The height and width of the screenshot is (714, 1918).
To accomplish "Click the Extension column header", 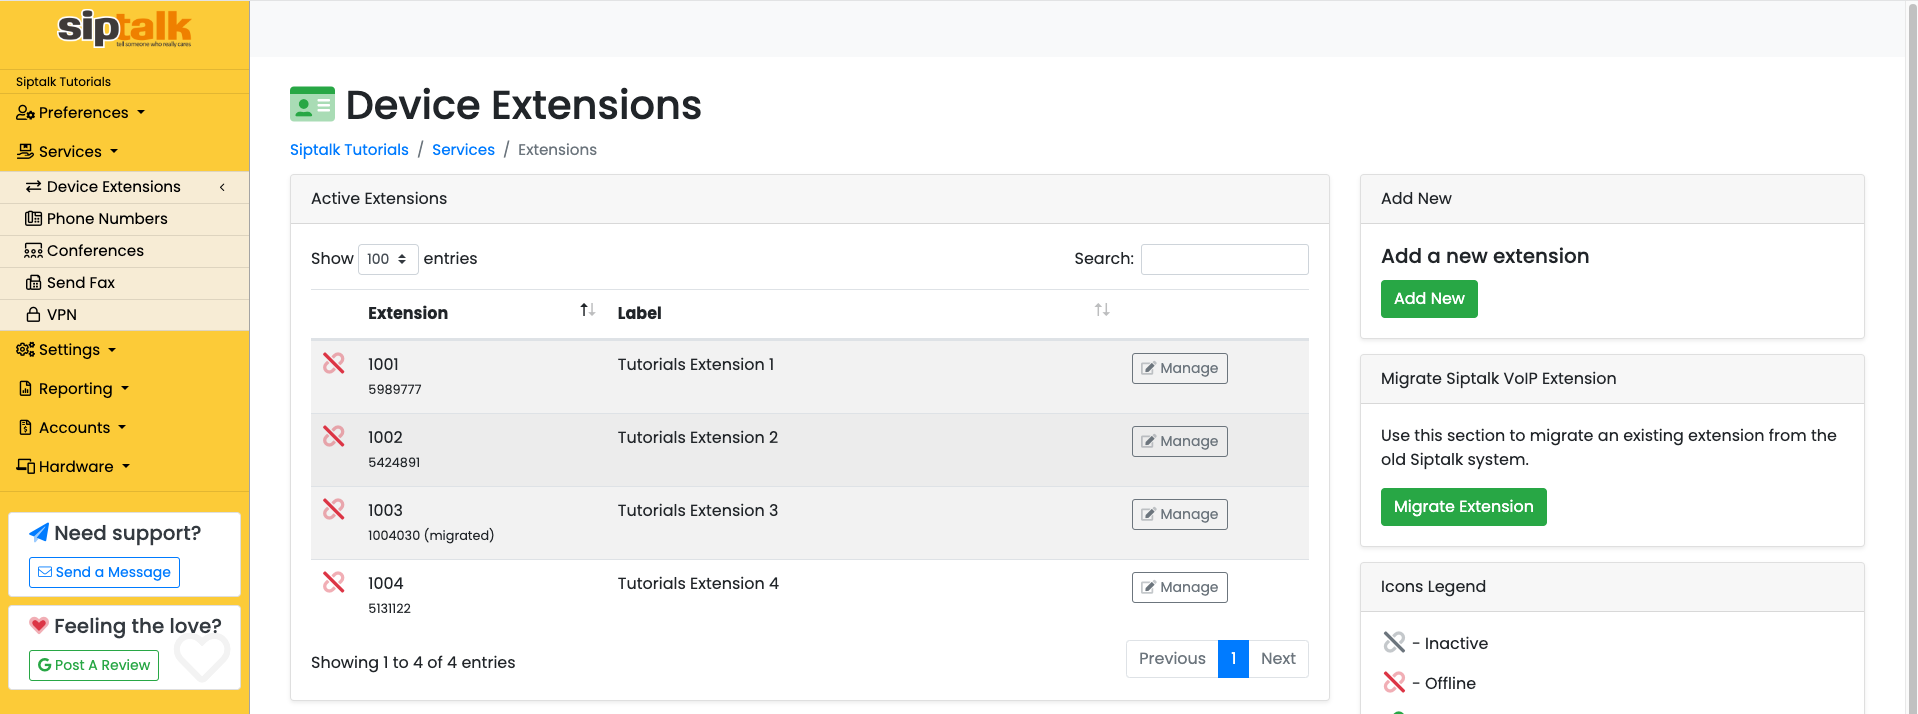I will (x=408, y=313).
